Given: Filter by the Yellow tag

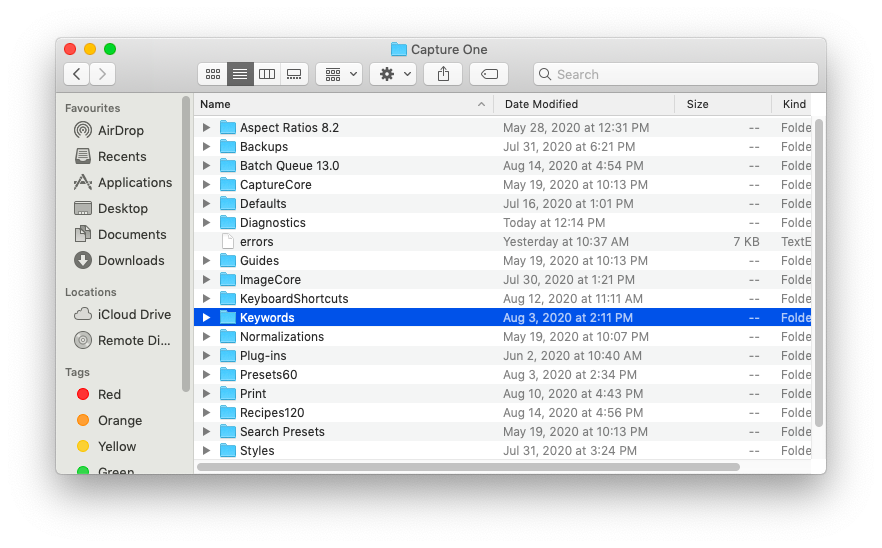Looking at the screenshot, I should tap(107, 446).
